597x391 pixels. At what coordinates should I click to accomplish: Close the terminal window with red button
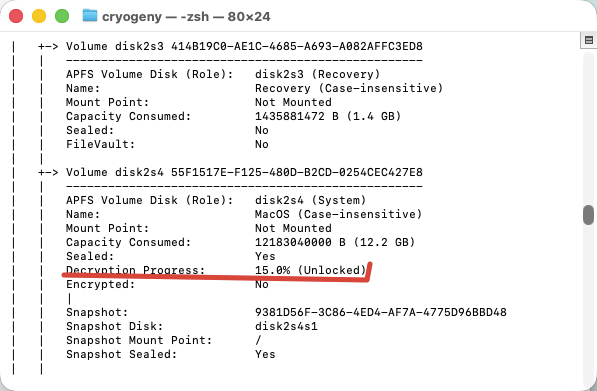coord(16,16)
